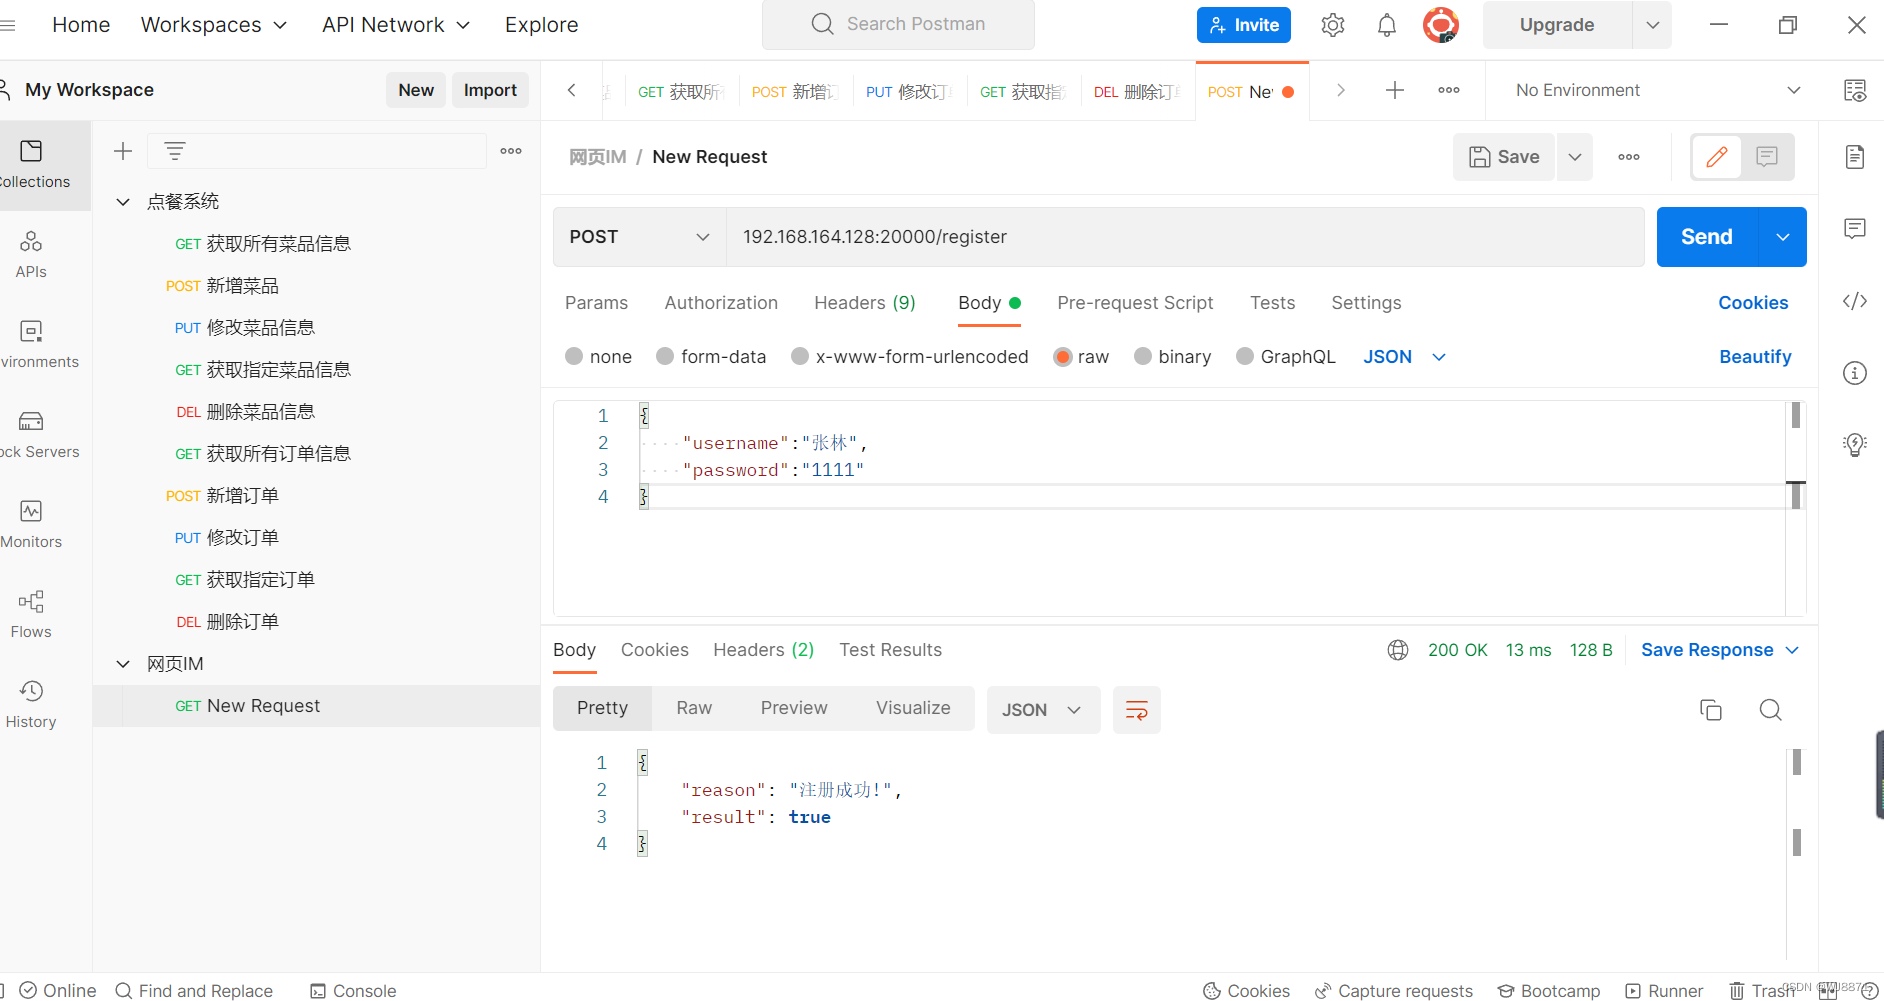This screenshot has height=1001, width=1884.
Task: Switch to the Params tab
Action: tap(596, 303)
